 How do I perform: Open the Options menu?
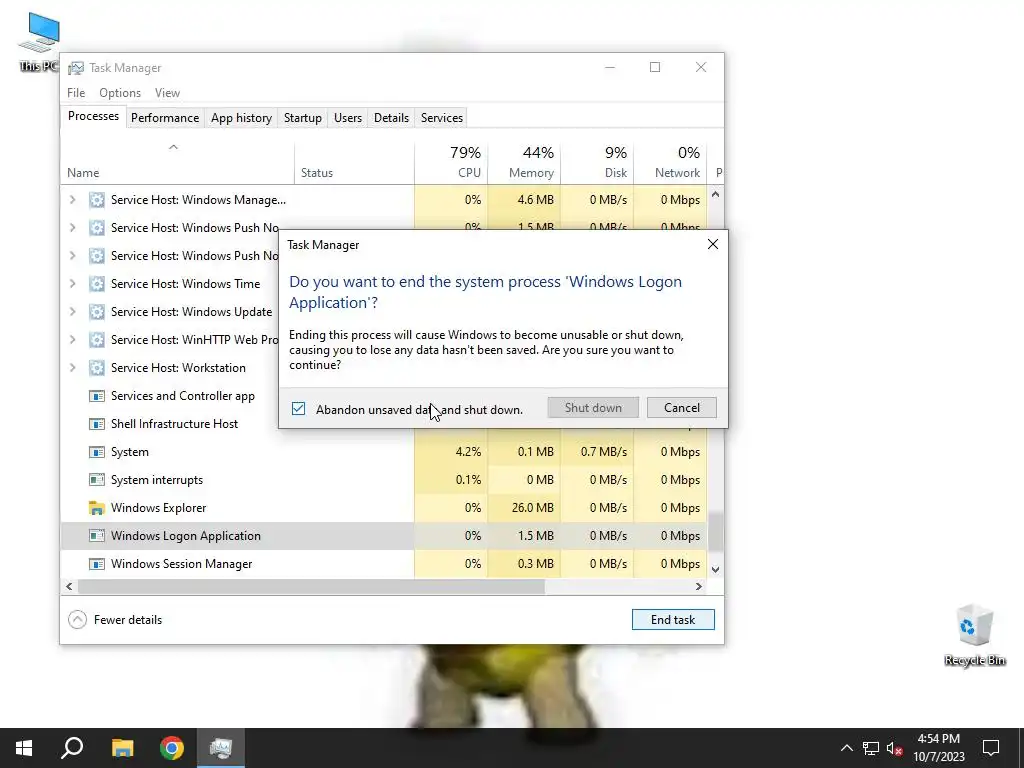tap(120, 93)
